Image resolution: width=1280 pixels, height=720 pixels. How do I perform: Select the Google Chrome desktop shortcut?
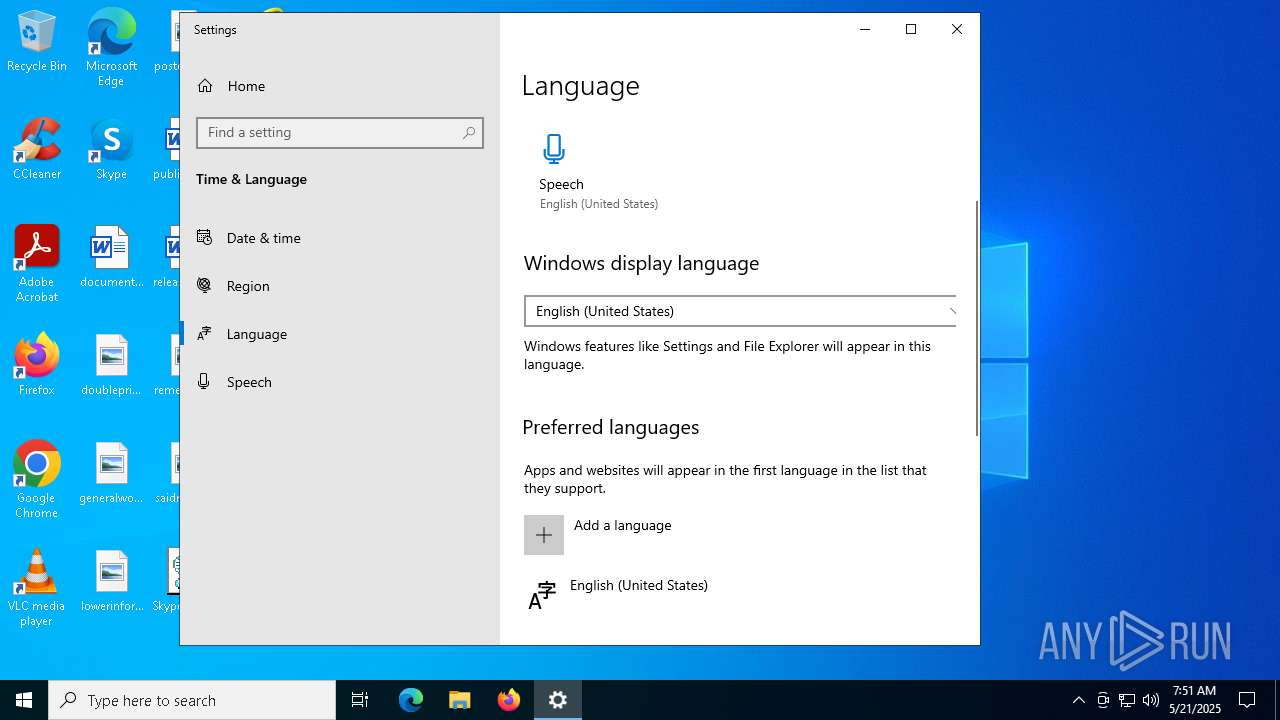[37, 480]
